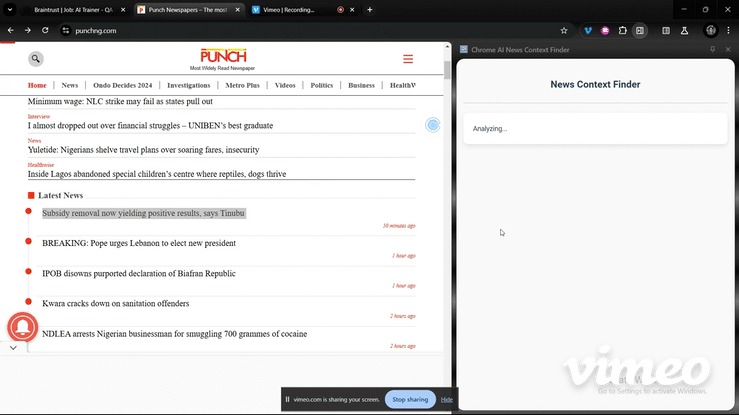739x415 pixels.
Task: Click the News Context Finder title
Action: pyautogui.click(x=595, y=84)
